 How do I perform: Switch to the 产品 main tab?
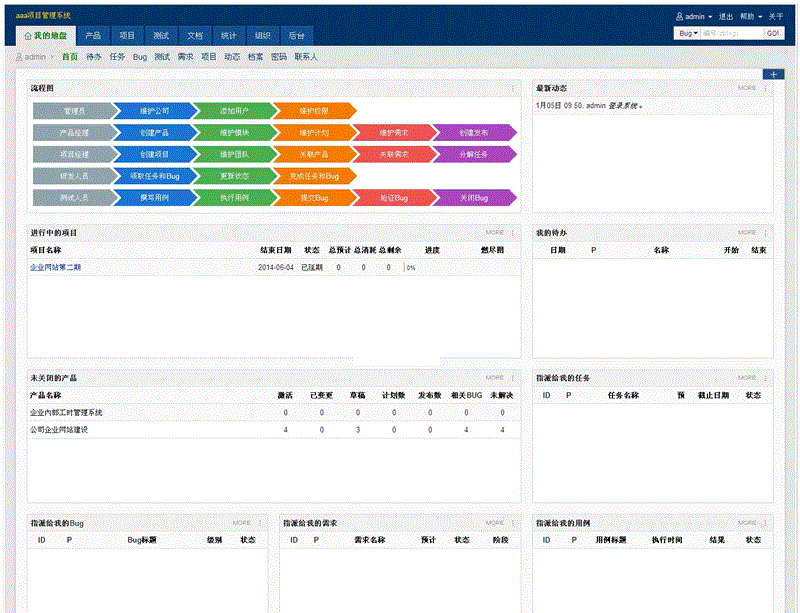tap(93, 35)
